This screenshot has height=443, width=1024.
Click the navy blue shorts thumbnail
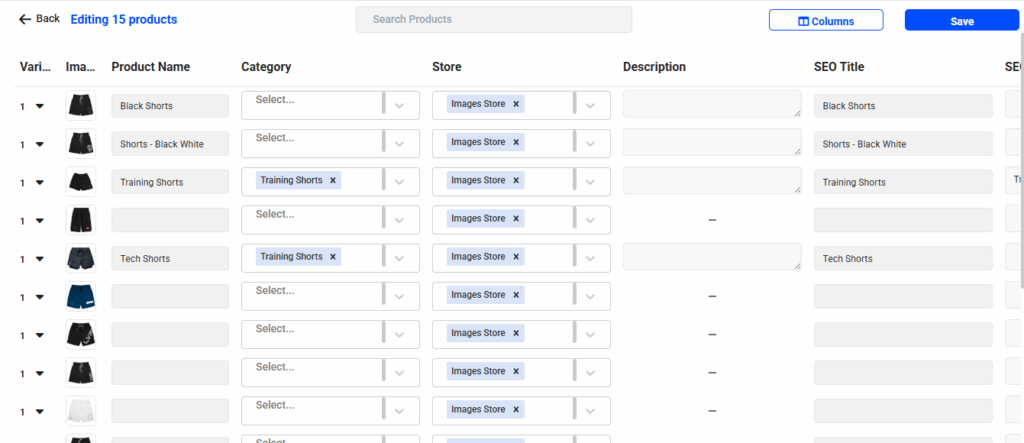(x=80, y=296)
